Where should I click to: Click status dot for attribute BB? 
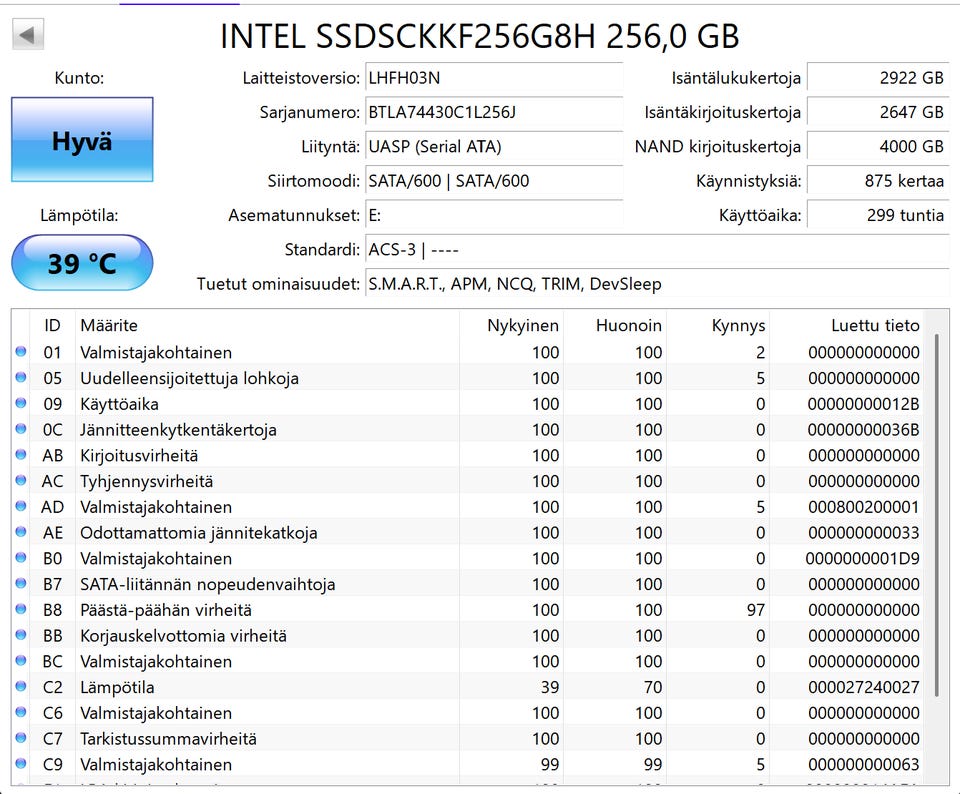[x=21, y=636]
